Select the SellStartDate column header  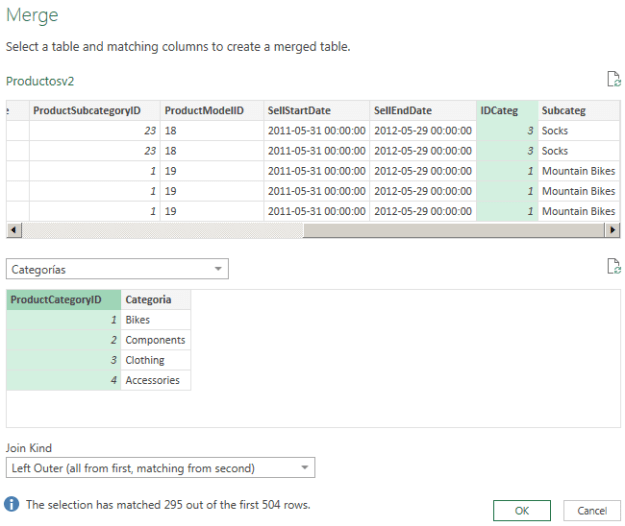[315, 111]
